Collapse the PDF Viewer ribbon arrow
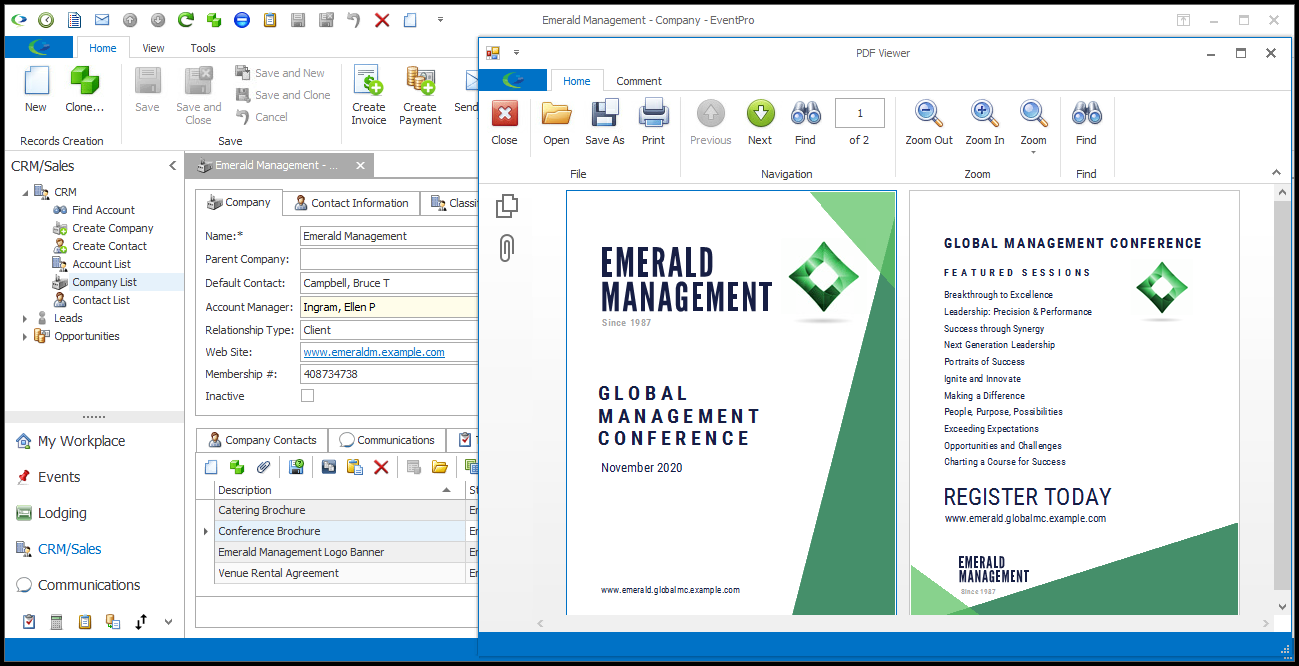The width and height of the screenshot is (1299, 666). 1274,174
